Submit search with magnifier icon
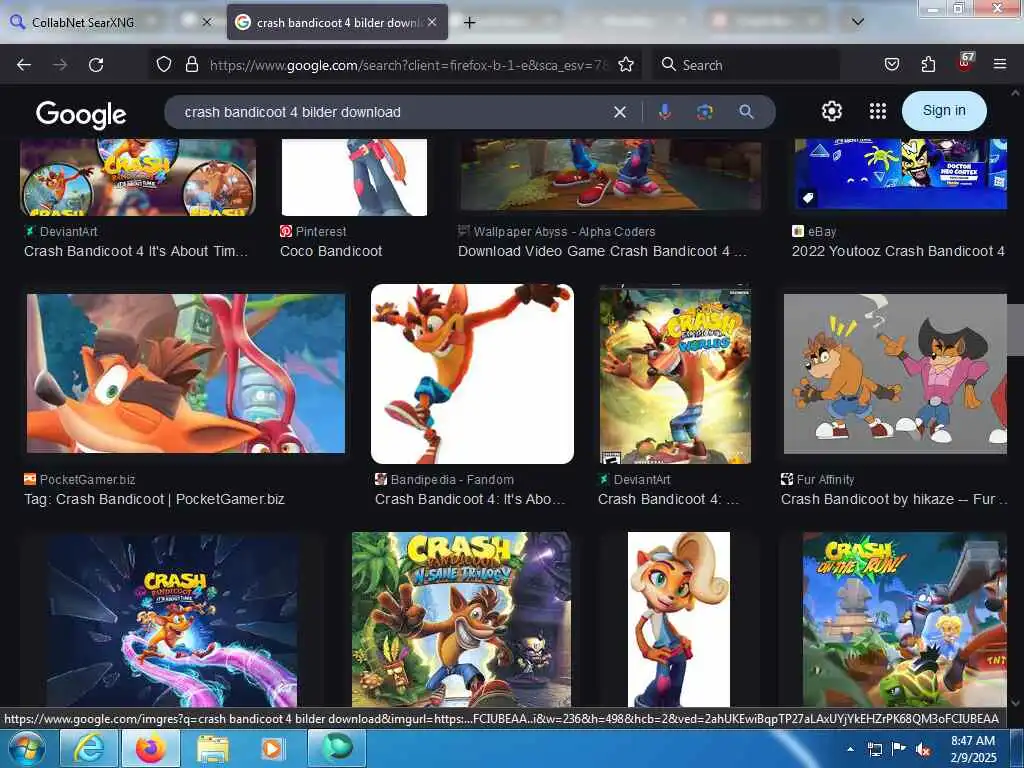Viewport: 1024px width, 768px height. point(746,112)
